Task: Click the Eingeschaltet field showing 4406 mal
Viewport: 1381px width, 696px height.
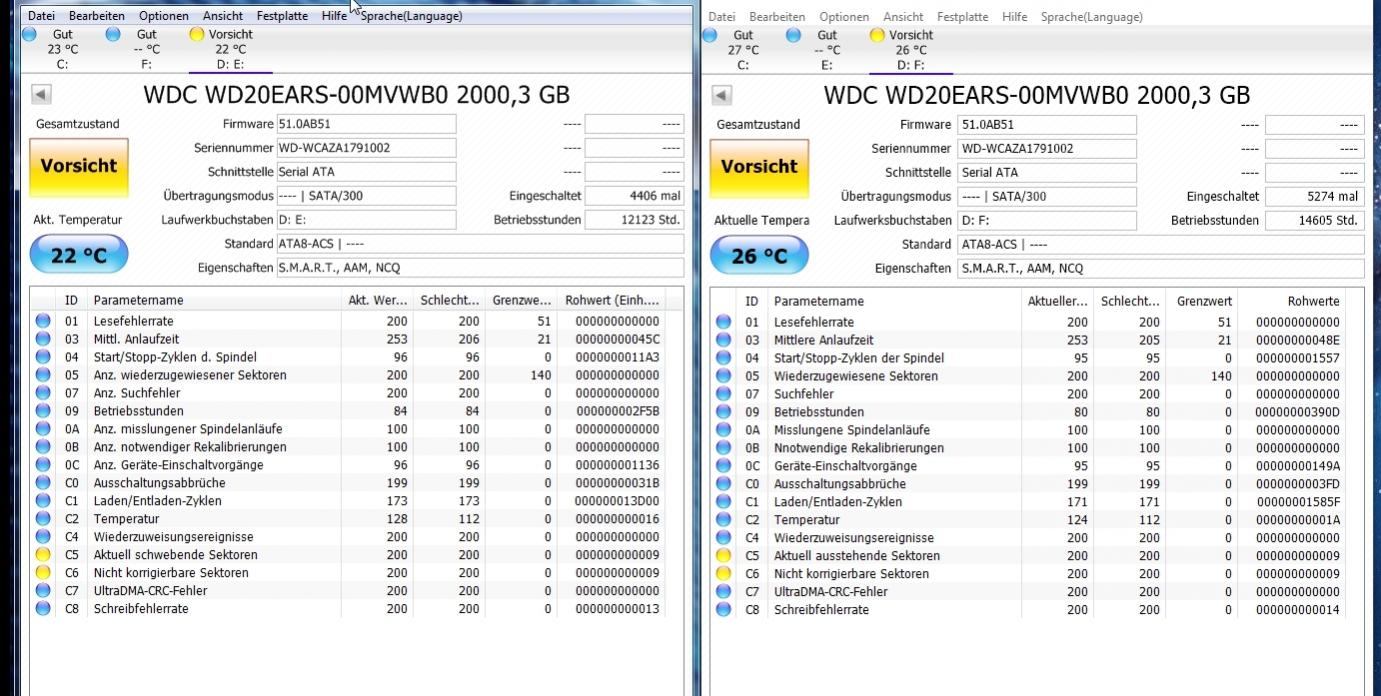Action: coord(634,196)
